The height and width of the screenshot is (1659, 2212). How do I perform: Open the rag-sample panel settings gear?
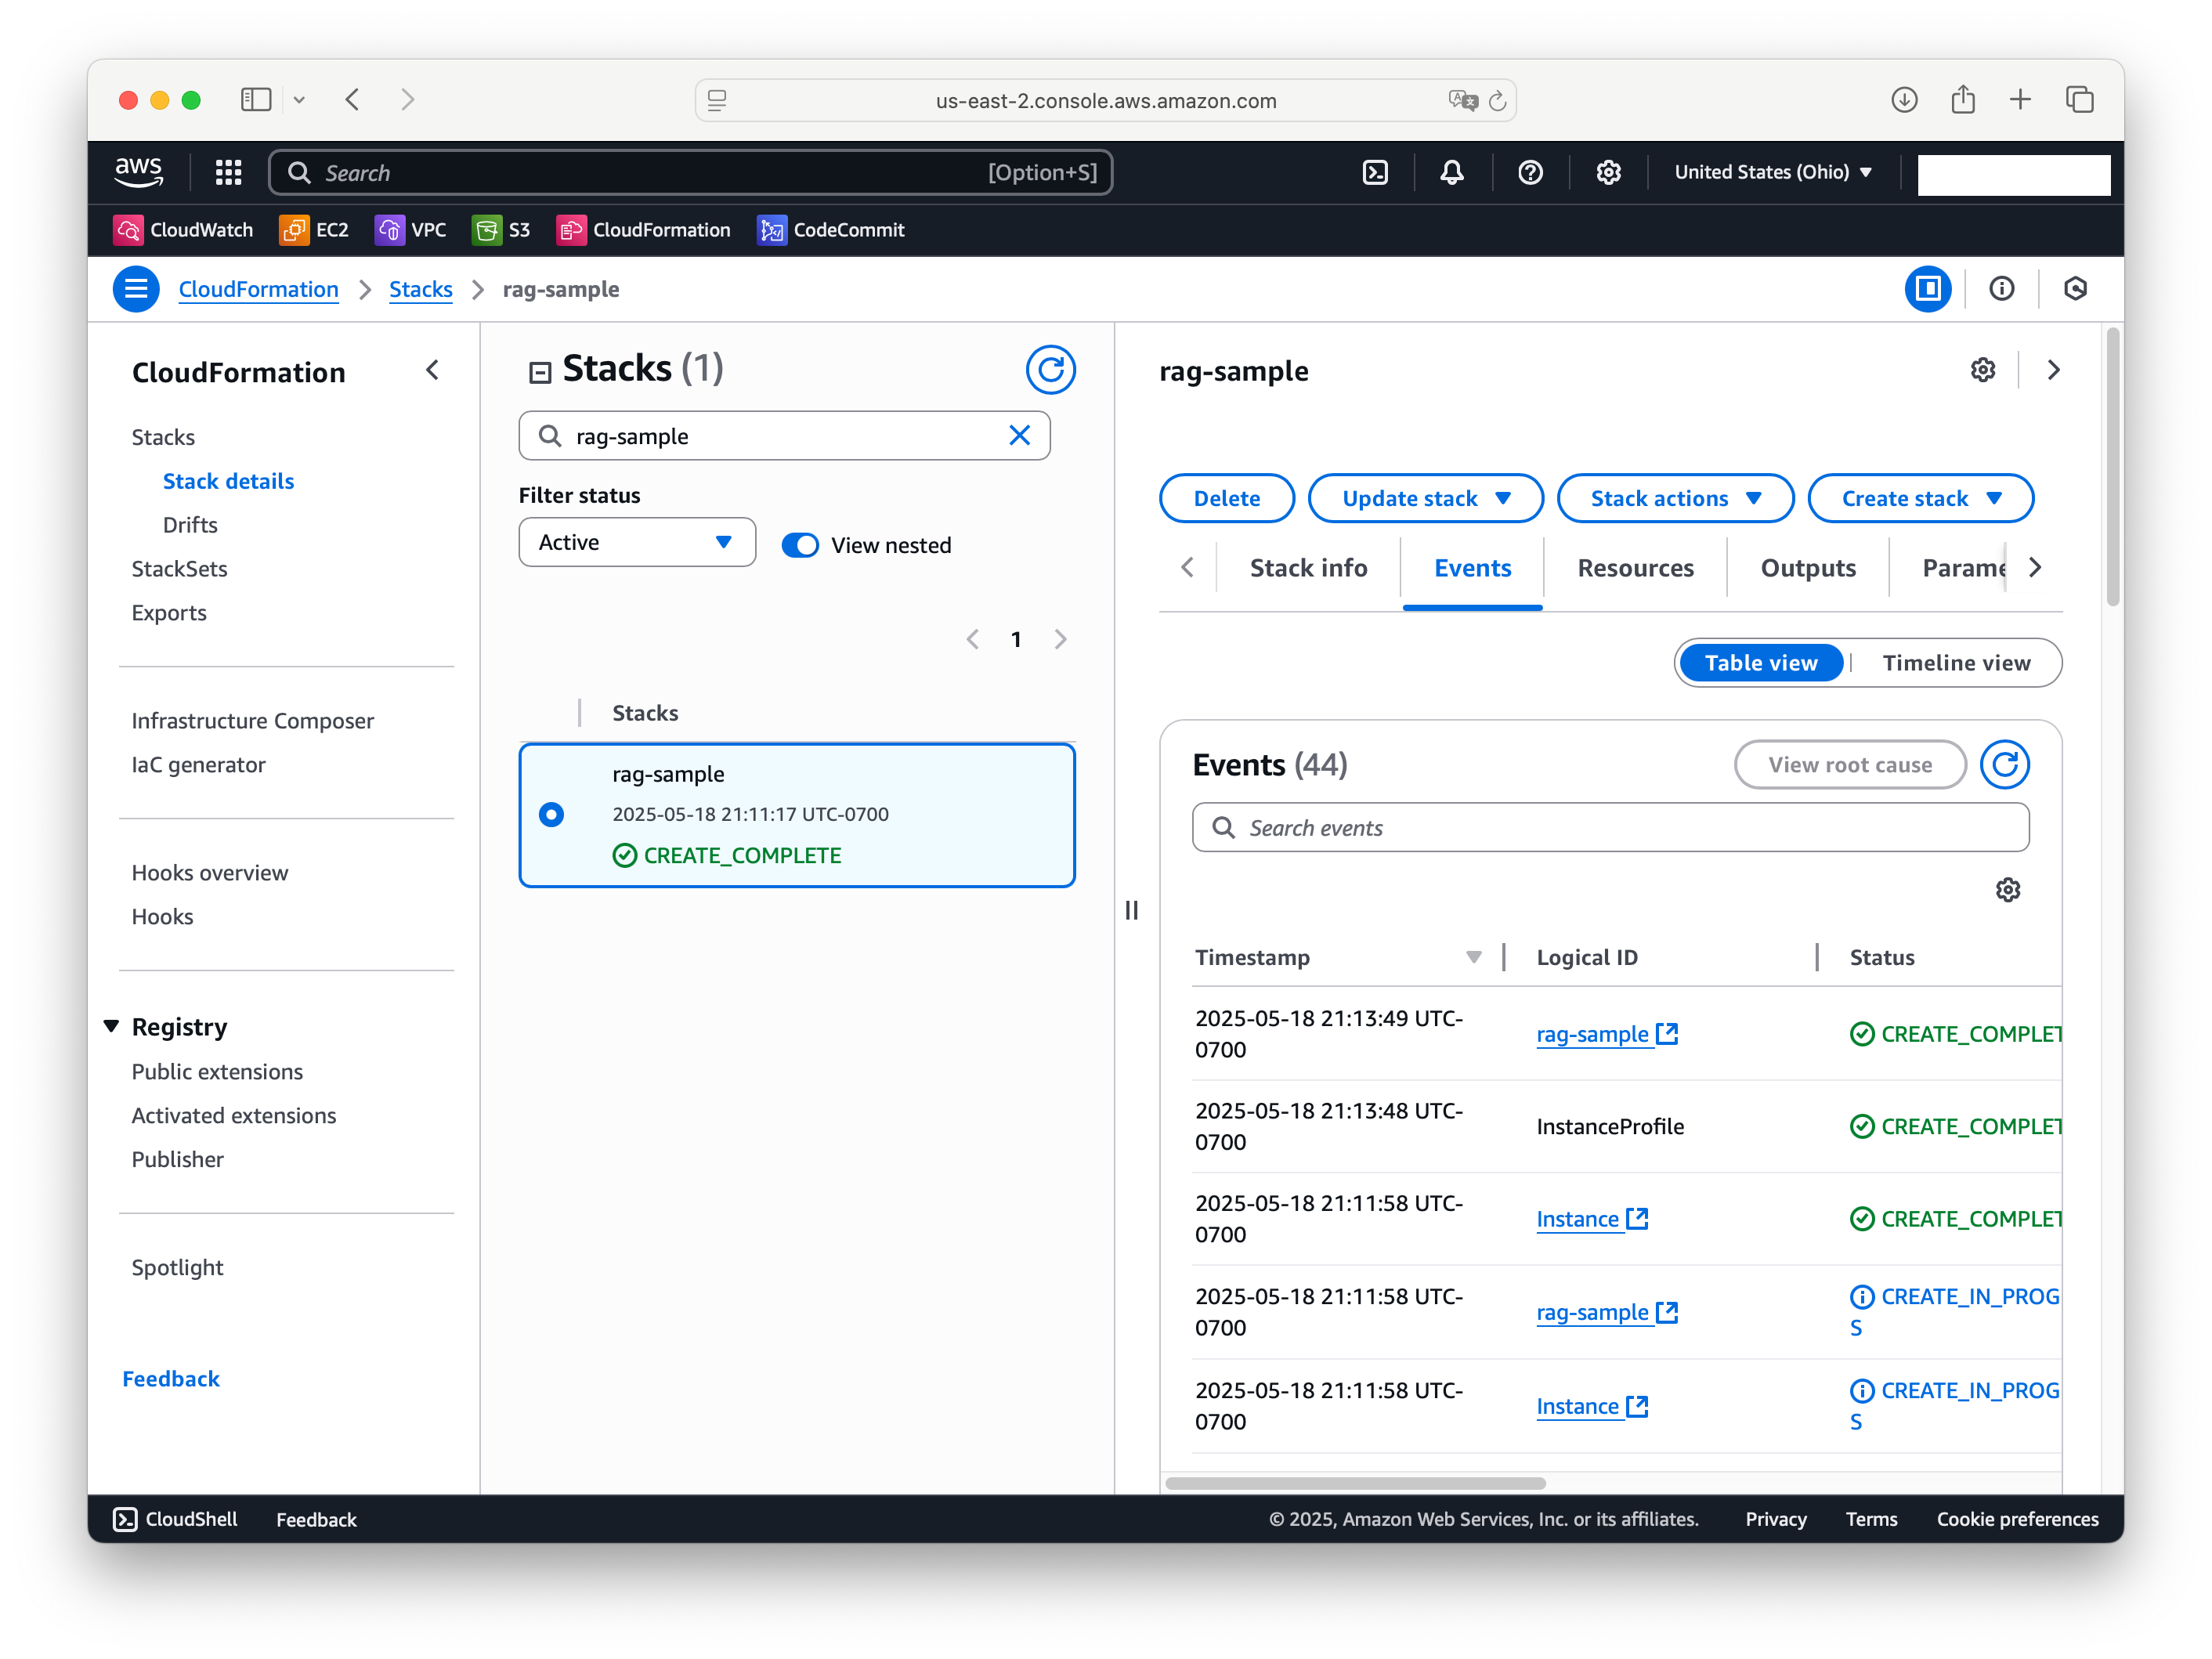[1982, 370]
